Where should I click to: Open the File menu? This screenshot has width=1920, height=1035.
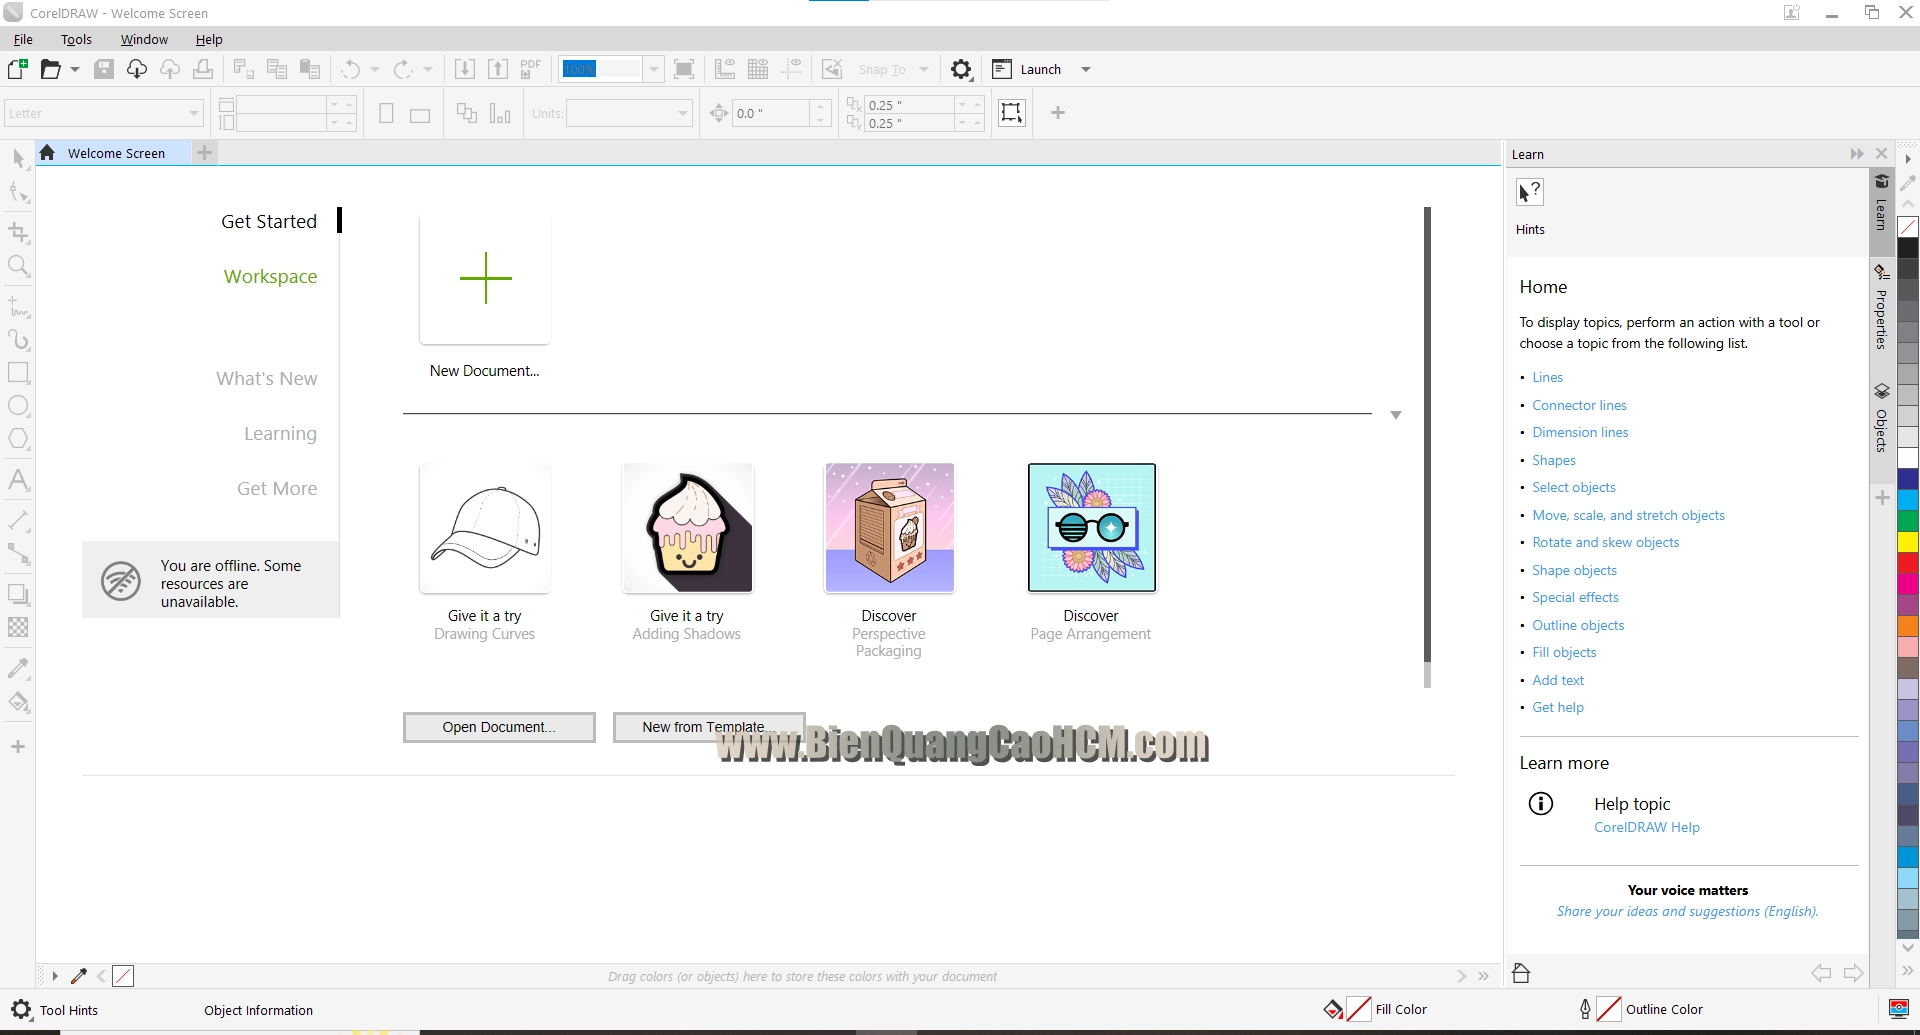[x=23, y=40]
